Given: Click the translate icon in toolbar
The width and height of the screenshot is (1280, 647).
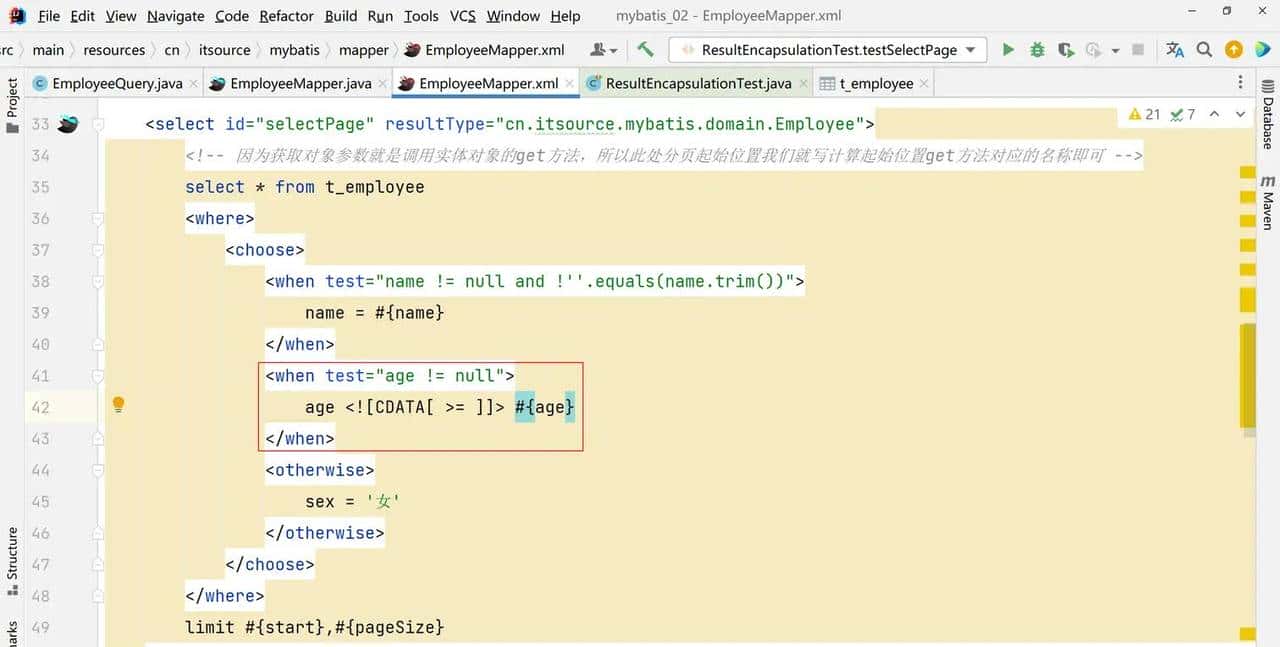Looking at the screenshot, I should click(1175, 50).
